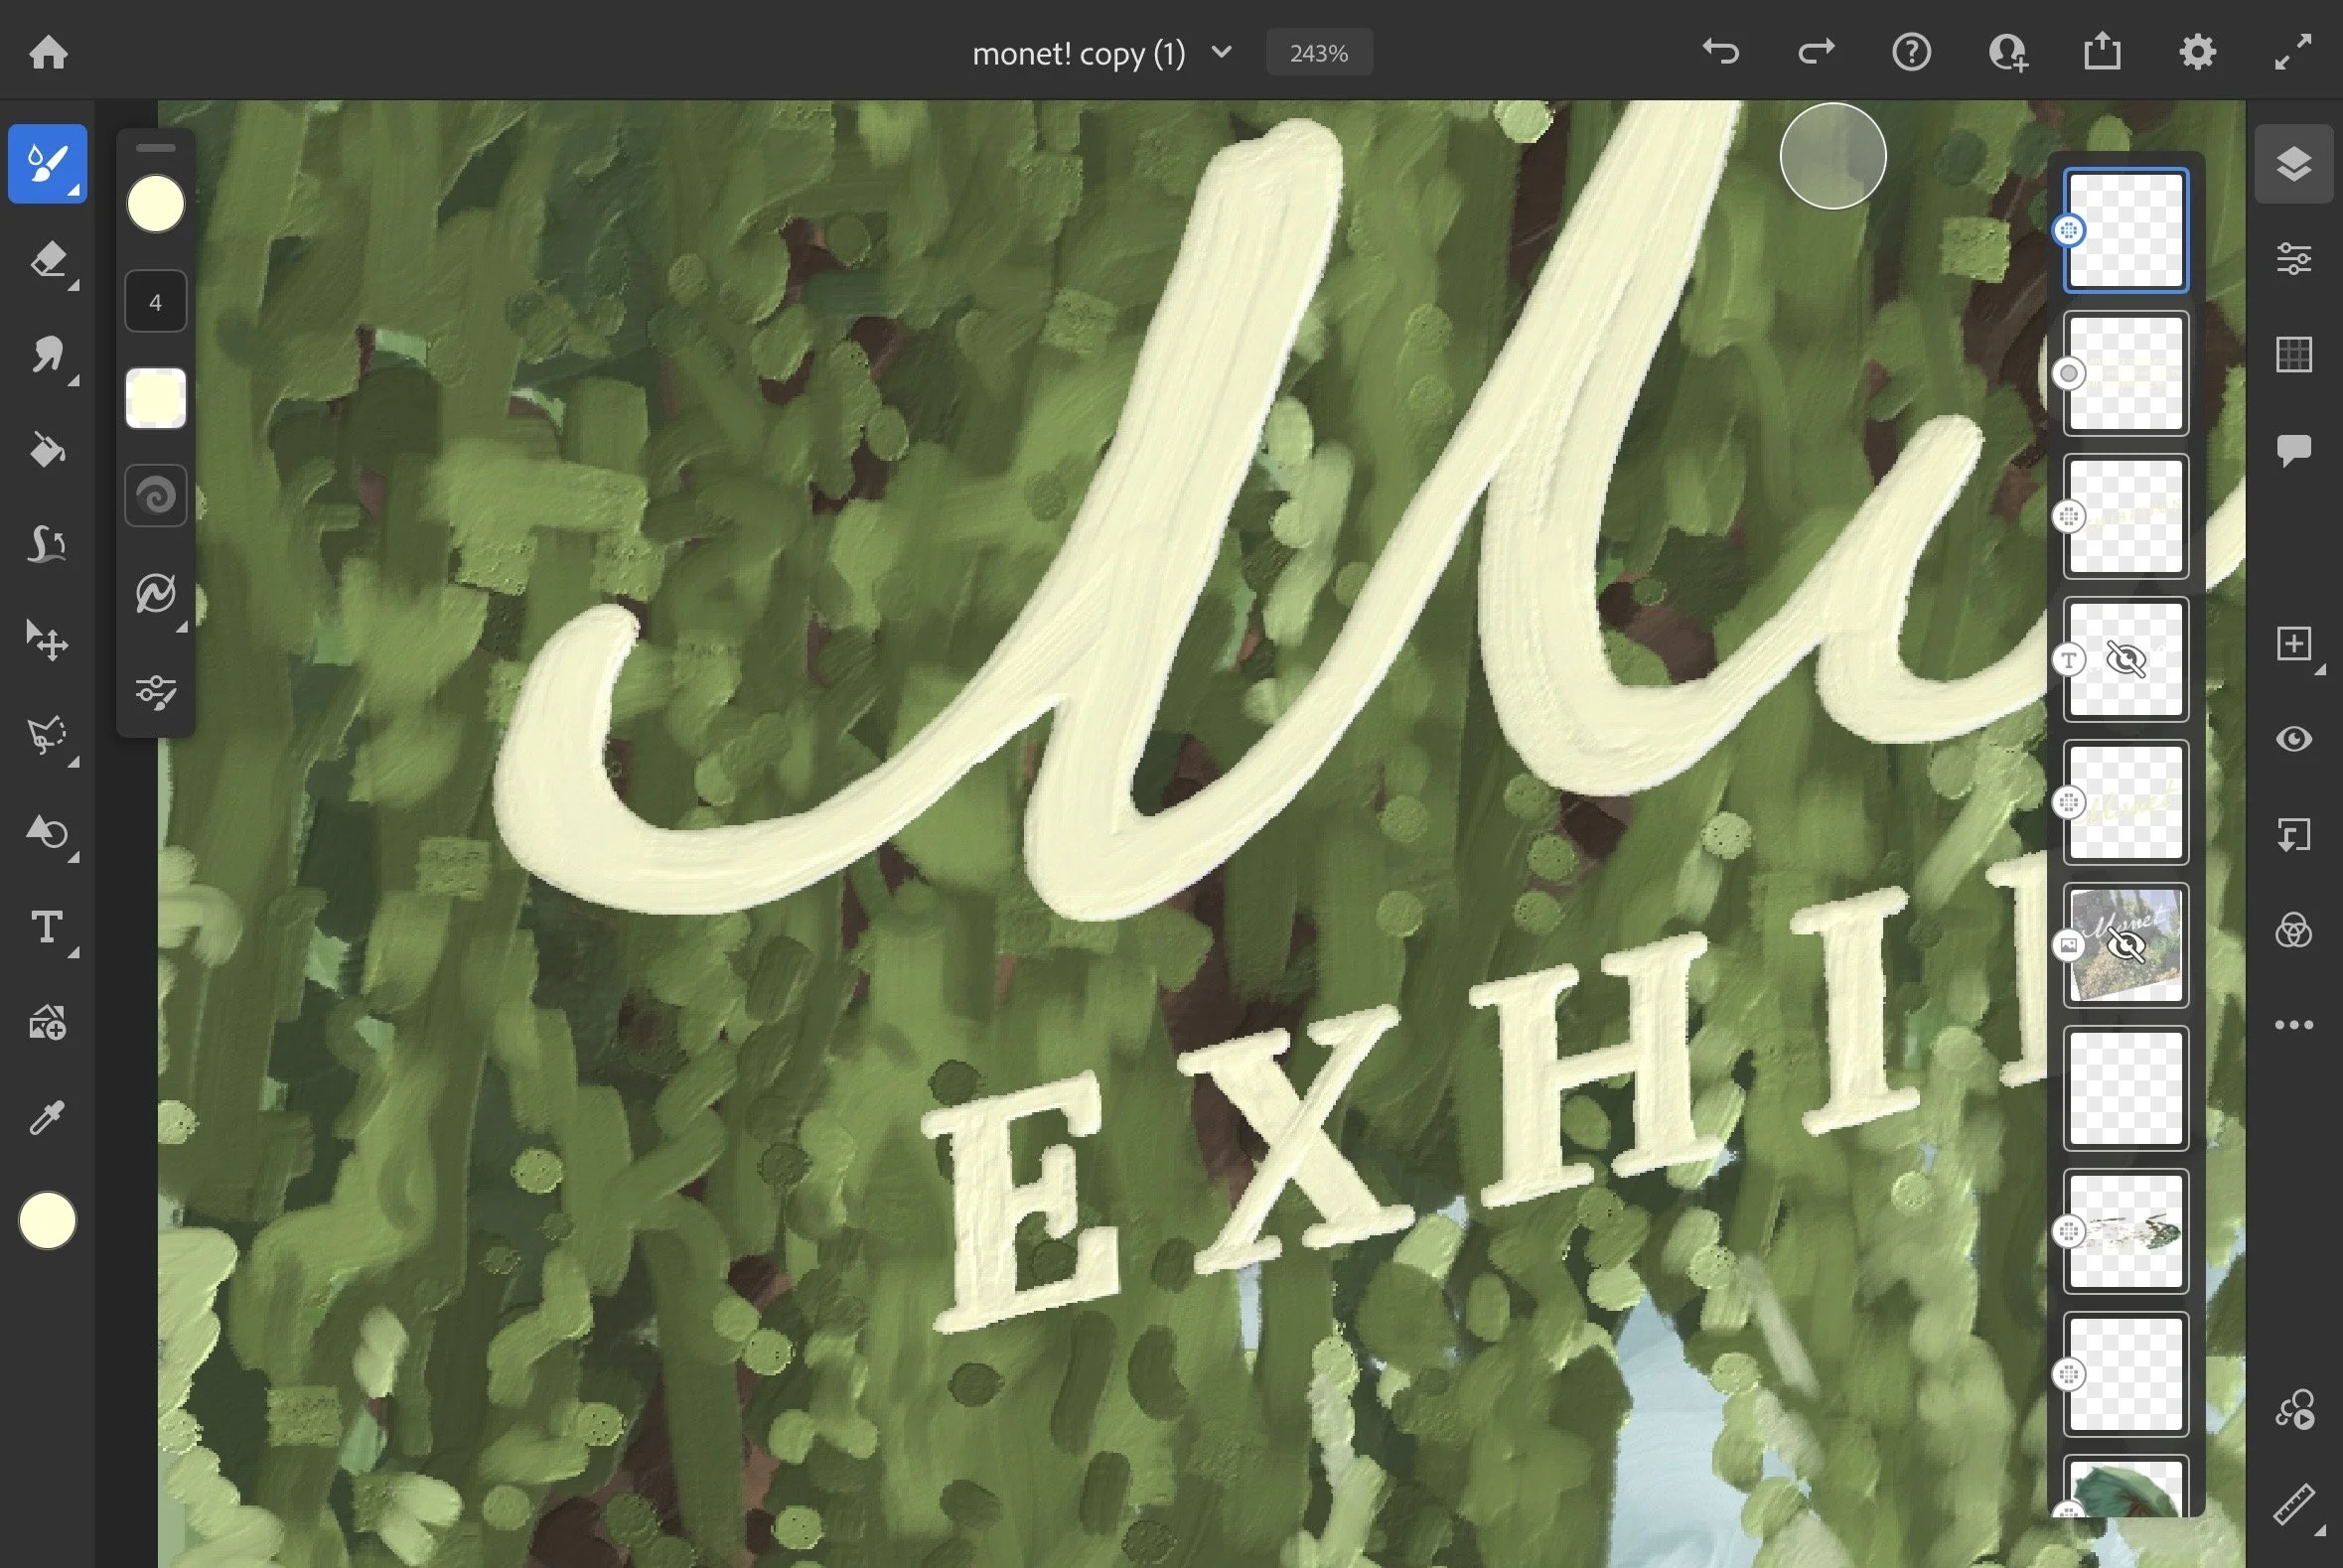The width and height of the screenshot is (2343, 1568).
Task: Select the Lasso selection tool
Action: 48,736
